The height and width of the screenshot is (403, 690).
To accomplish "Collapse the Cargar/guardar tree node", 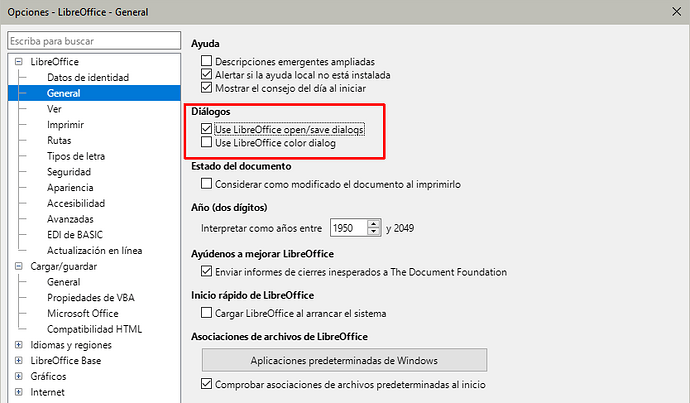I will [19, 267].
